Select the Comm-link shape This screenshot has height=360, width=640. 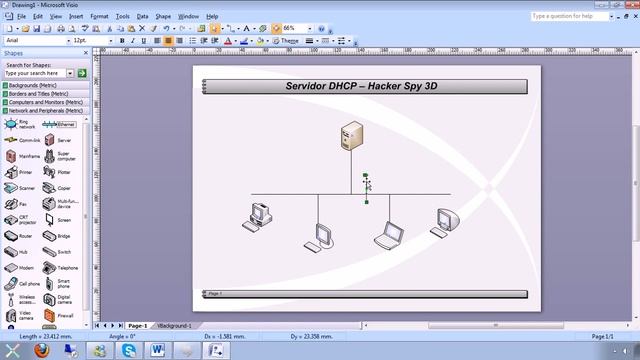(22, 140)
